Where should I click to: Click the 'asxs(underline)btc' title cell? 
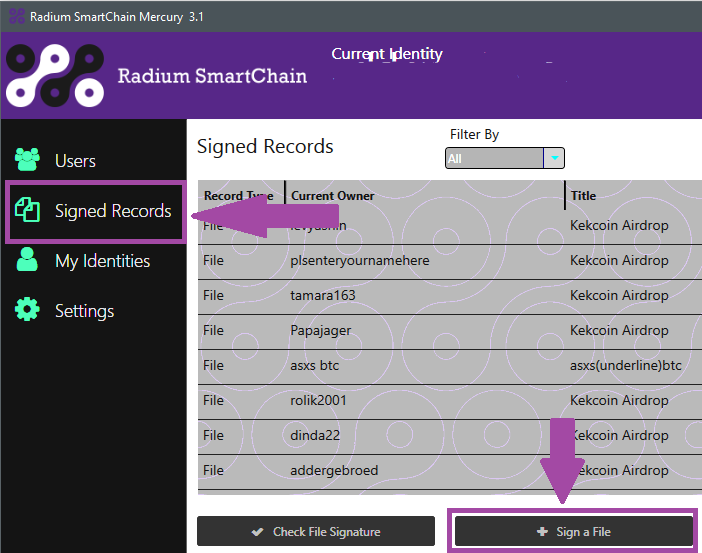coord(625,365)
